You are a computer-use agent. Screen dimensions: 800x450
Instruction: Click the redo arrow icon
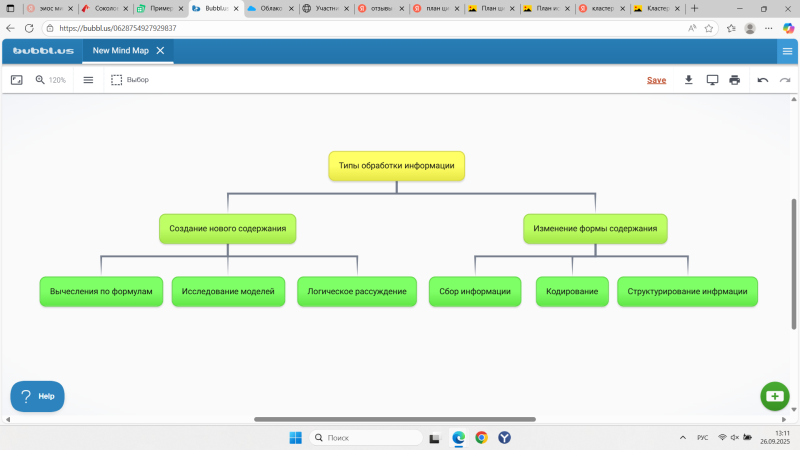(x=785, y=80)
